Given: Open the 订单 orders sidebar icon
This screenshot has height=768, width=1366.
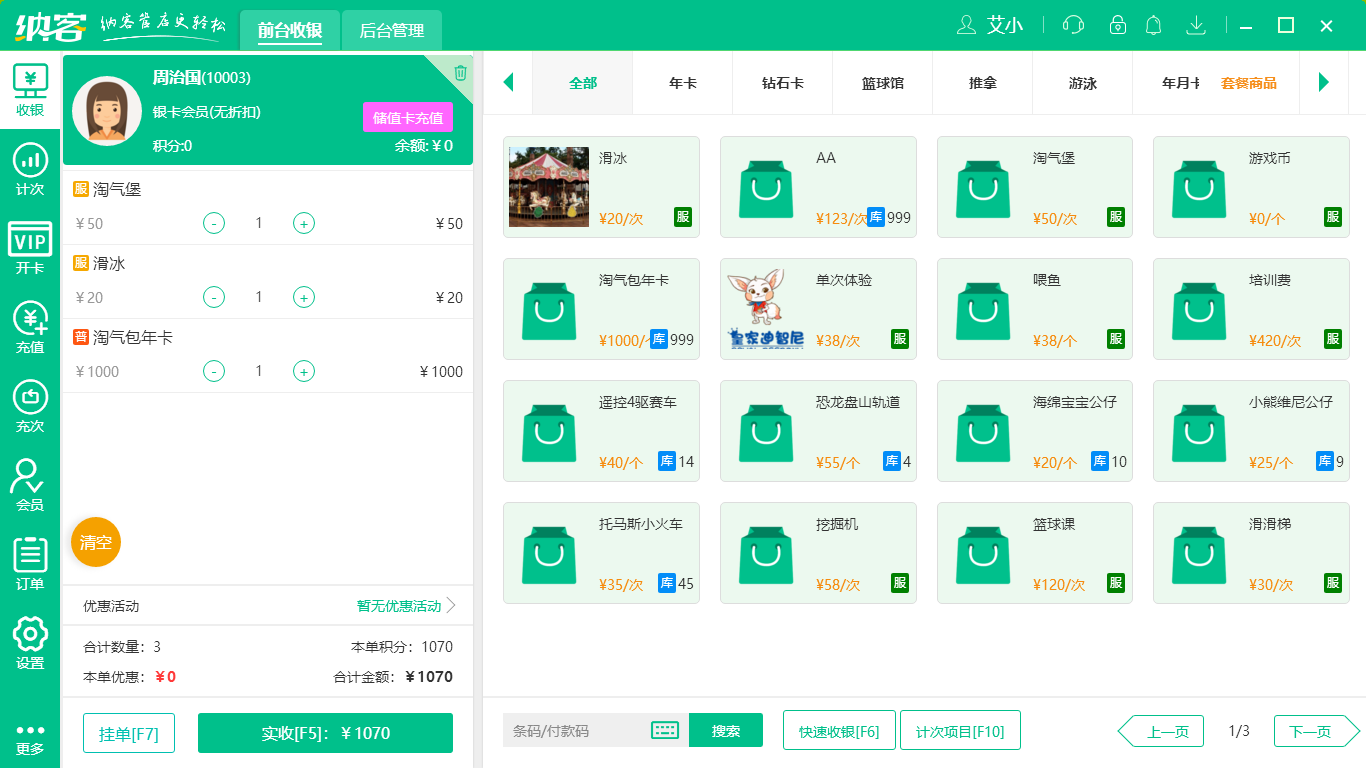Looking at the screenshot, I should click(x=30, y=564).
